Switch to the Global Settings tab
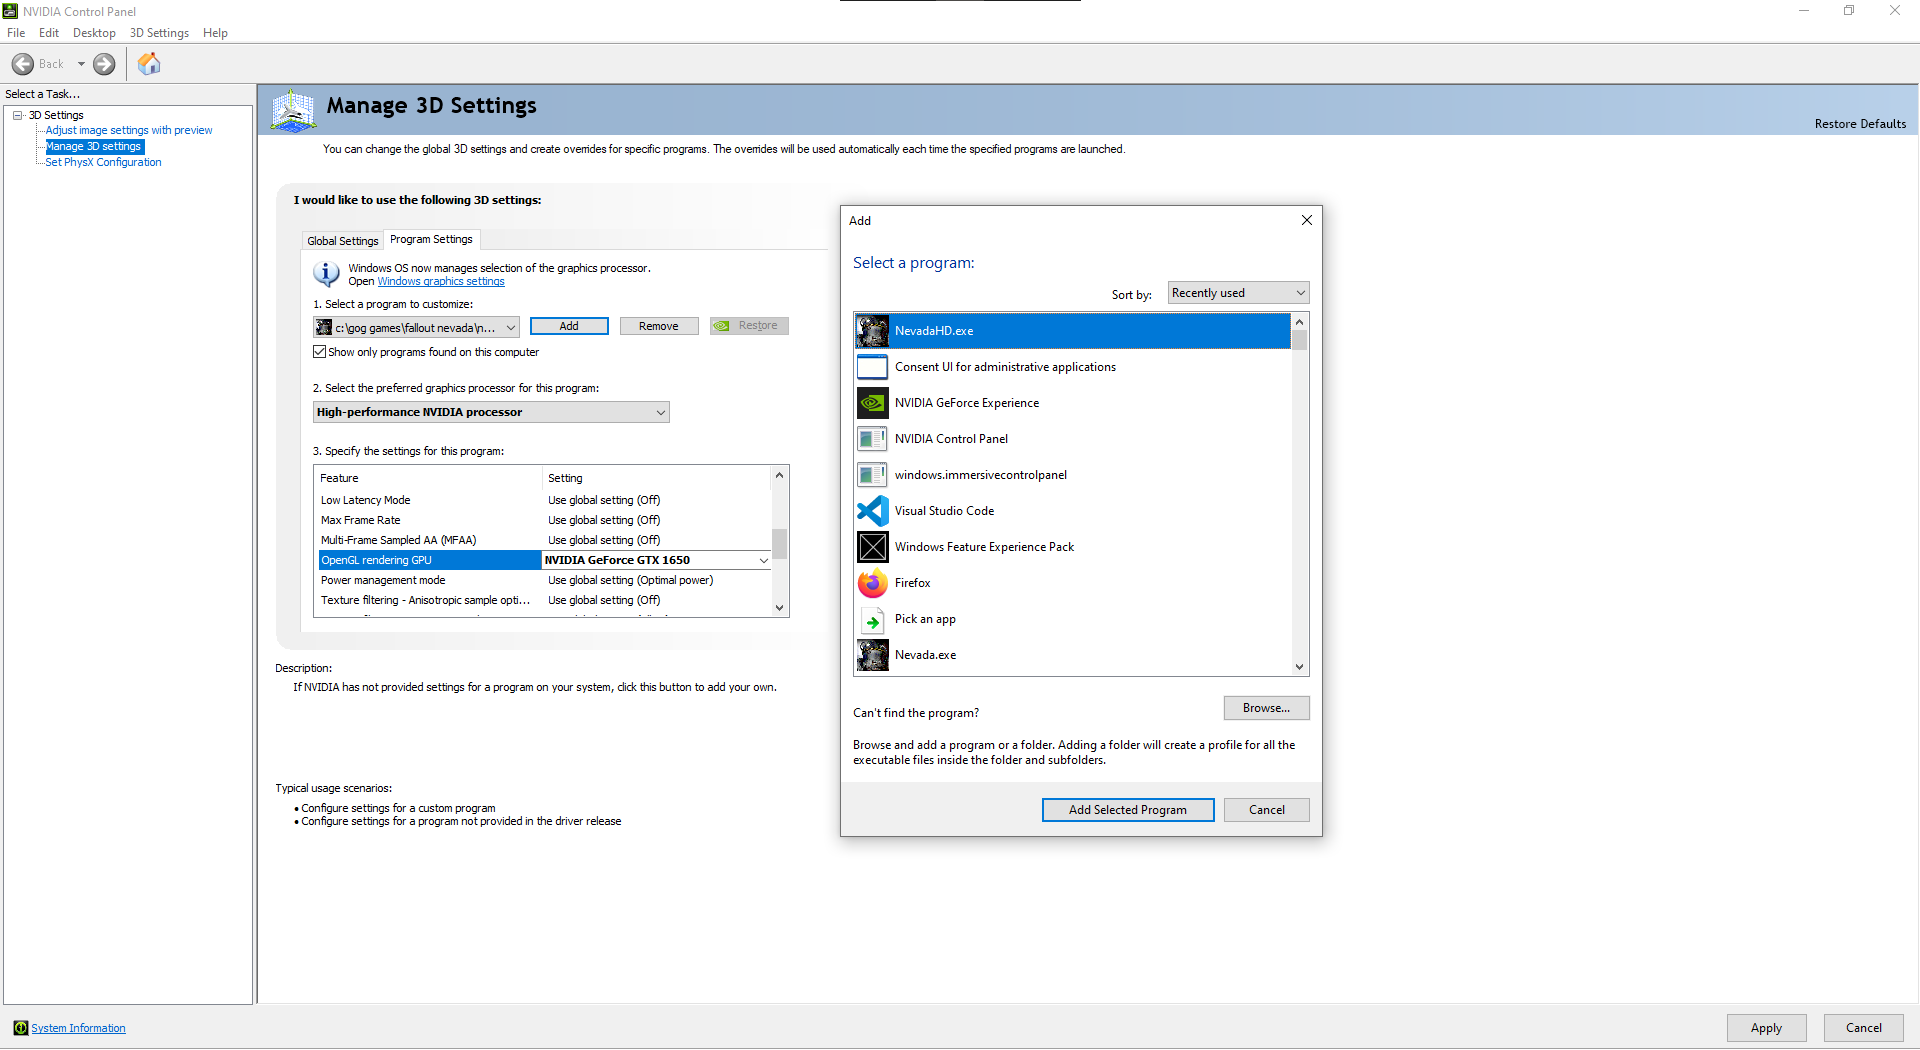 (343, 241)
